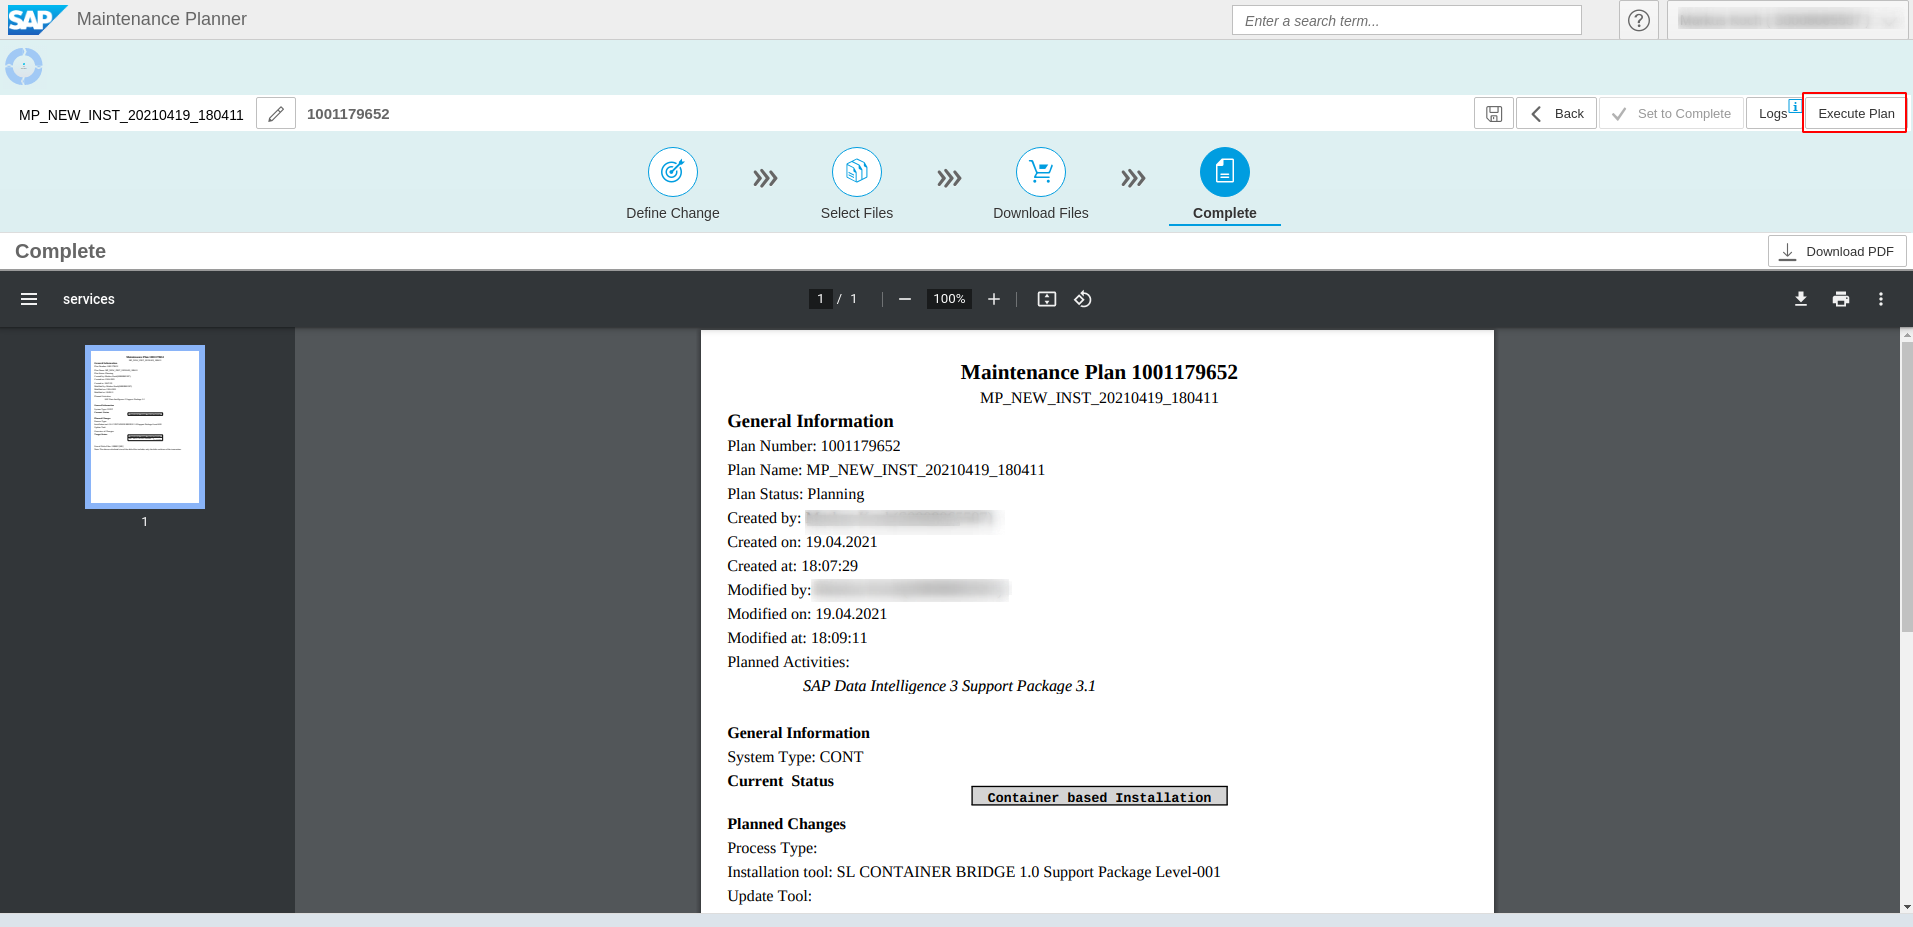Click the MP_NEW_INST_20210419_180411 plan name header
Image resolution: width=1913 pixels, height=927 pixels.
131,115
